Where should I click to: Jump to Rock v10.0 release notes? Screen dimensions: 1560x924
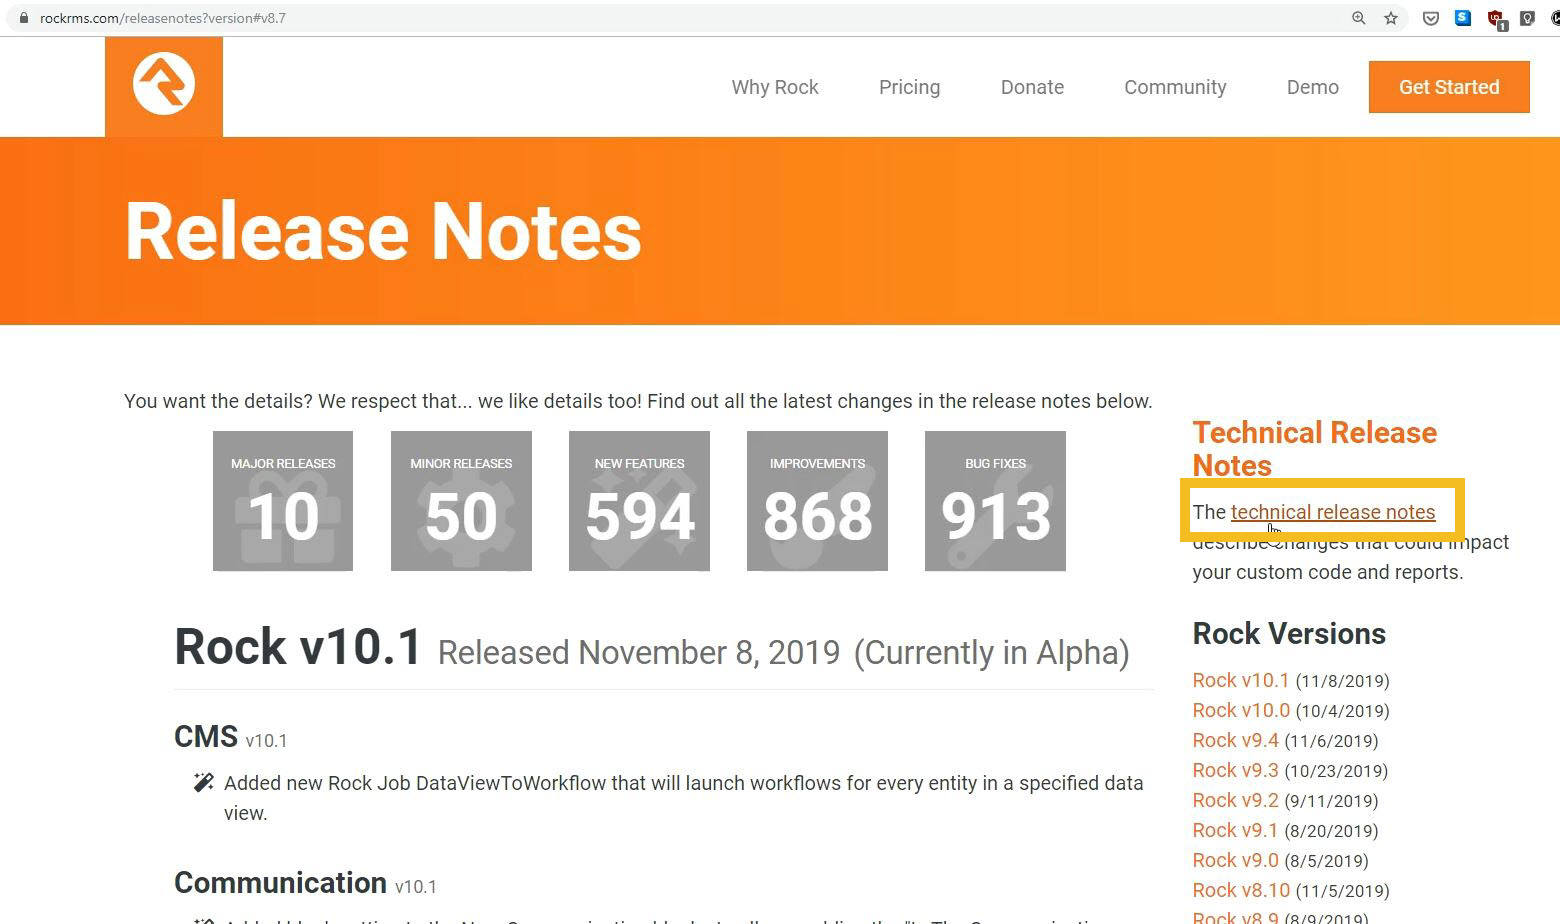tap(1241, 710)
